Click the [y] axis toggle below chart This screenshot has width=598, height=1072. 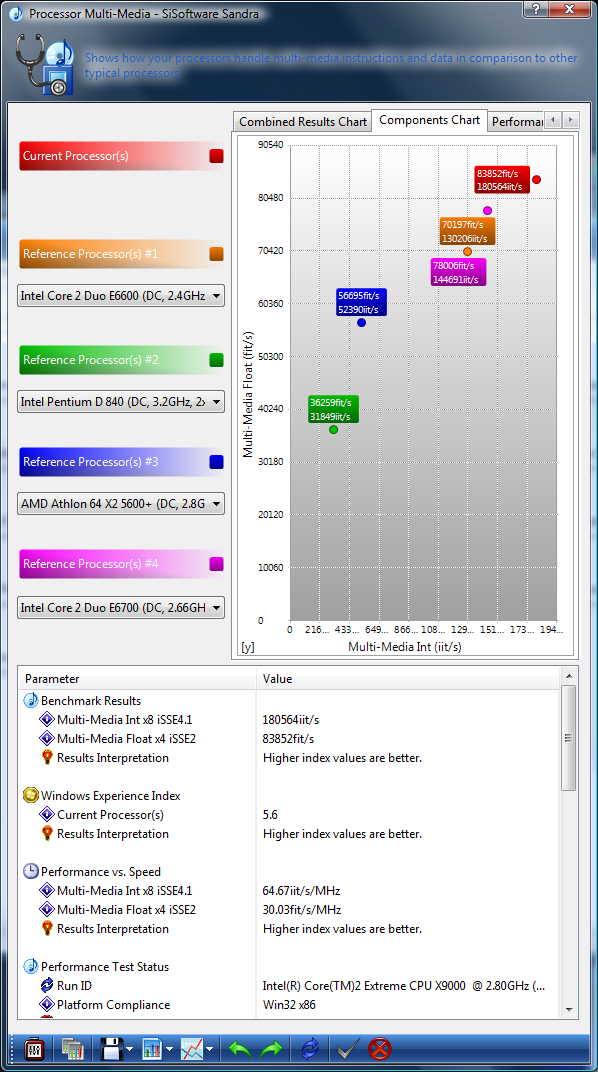point(247,647)
